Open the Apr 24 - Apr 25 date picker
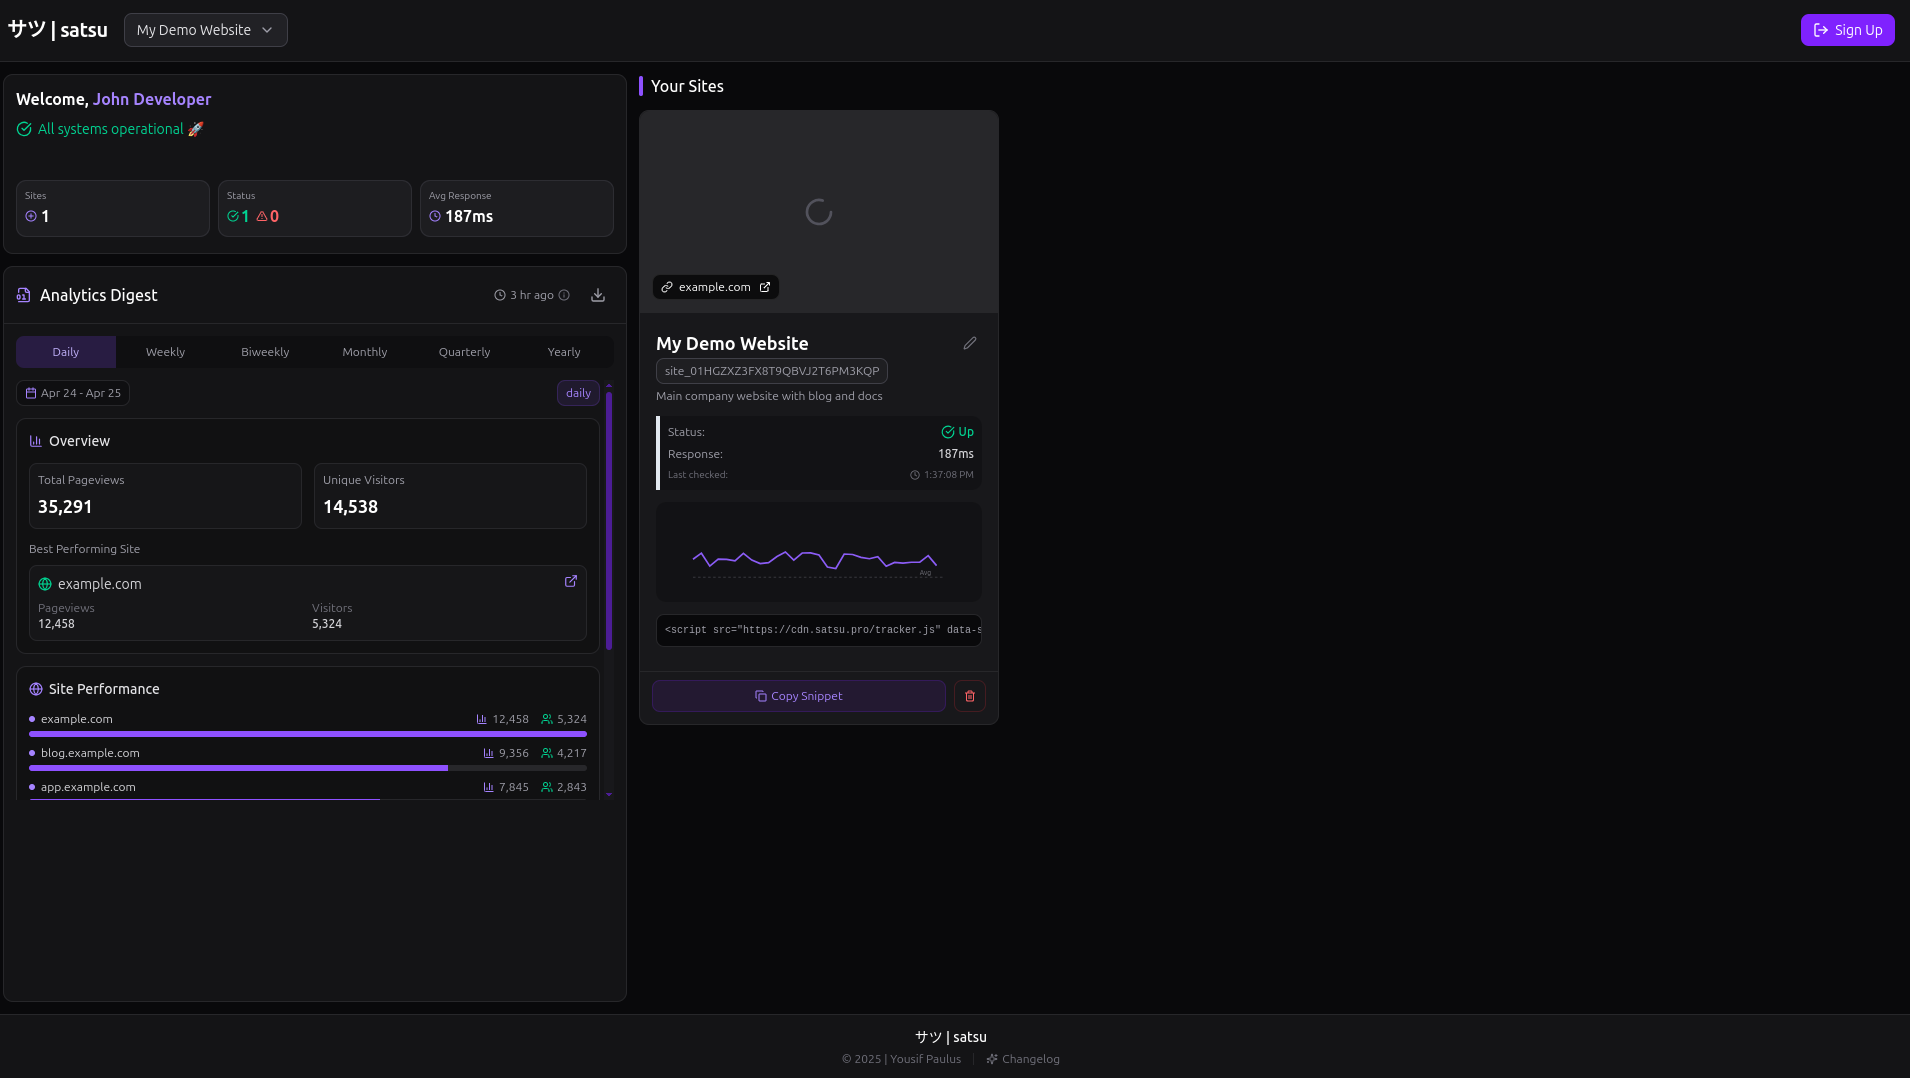Viewport: 1910px width, 1078px height. [x=73, y=393]
